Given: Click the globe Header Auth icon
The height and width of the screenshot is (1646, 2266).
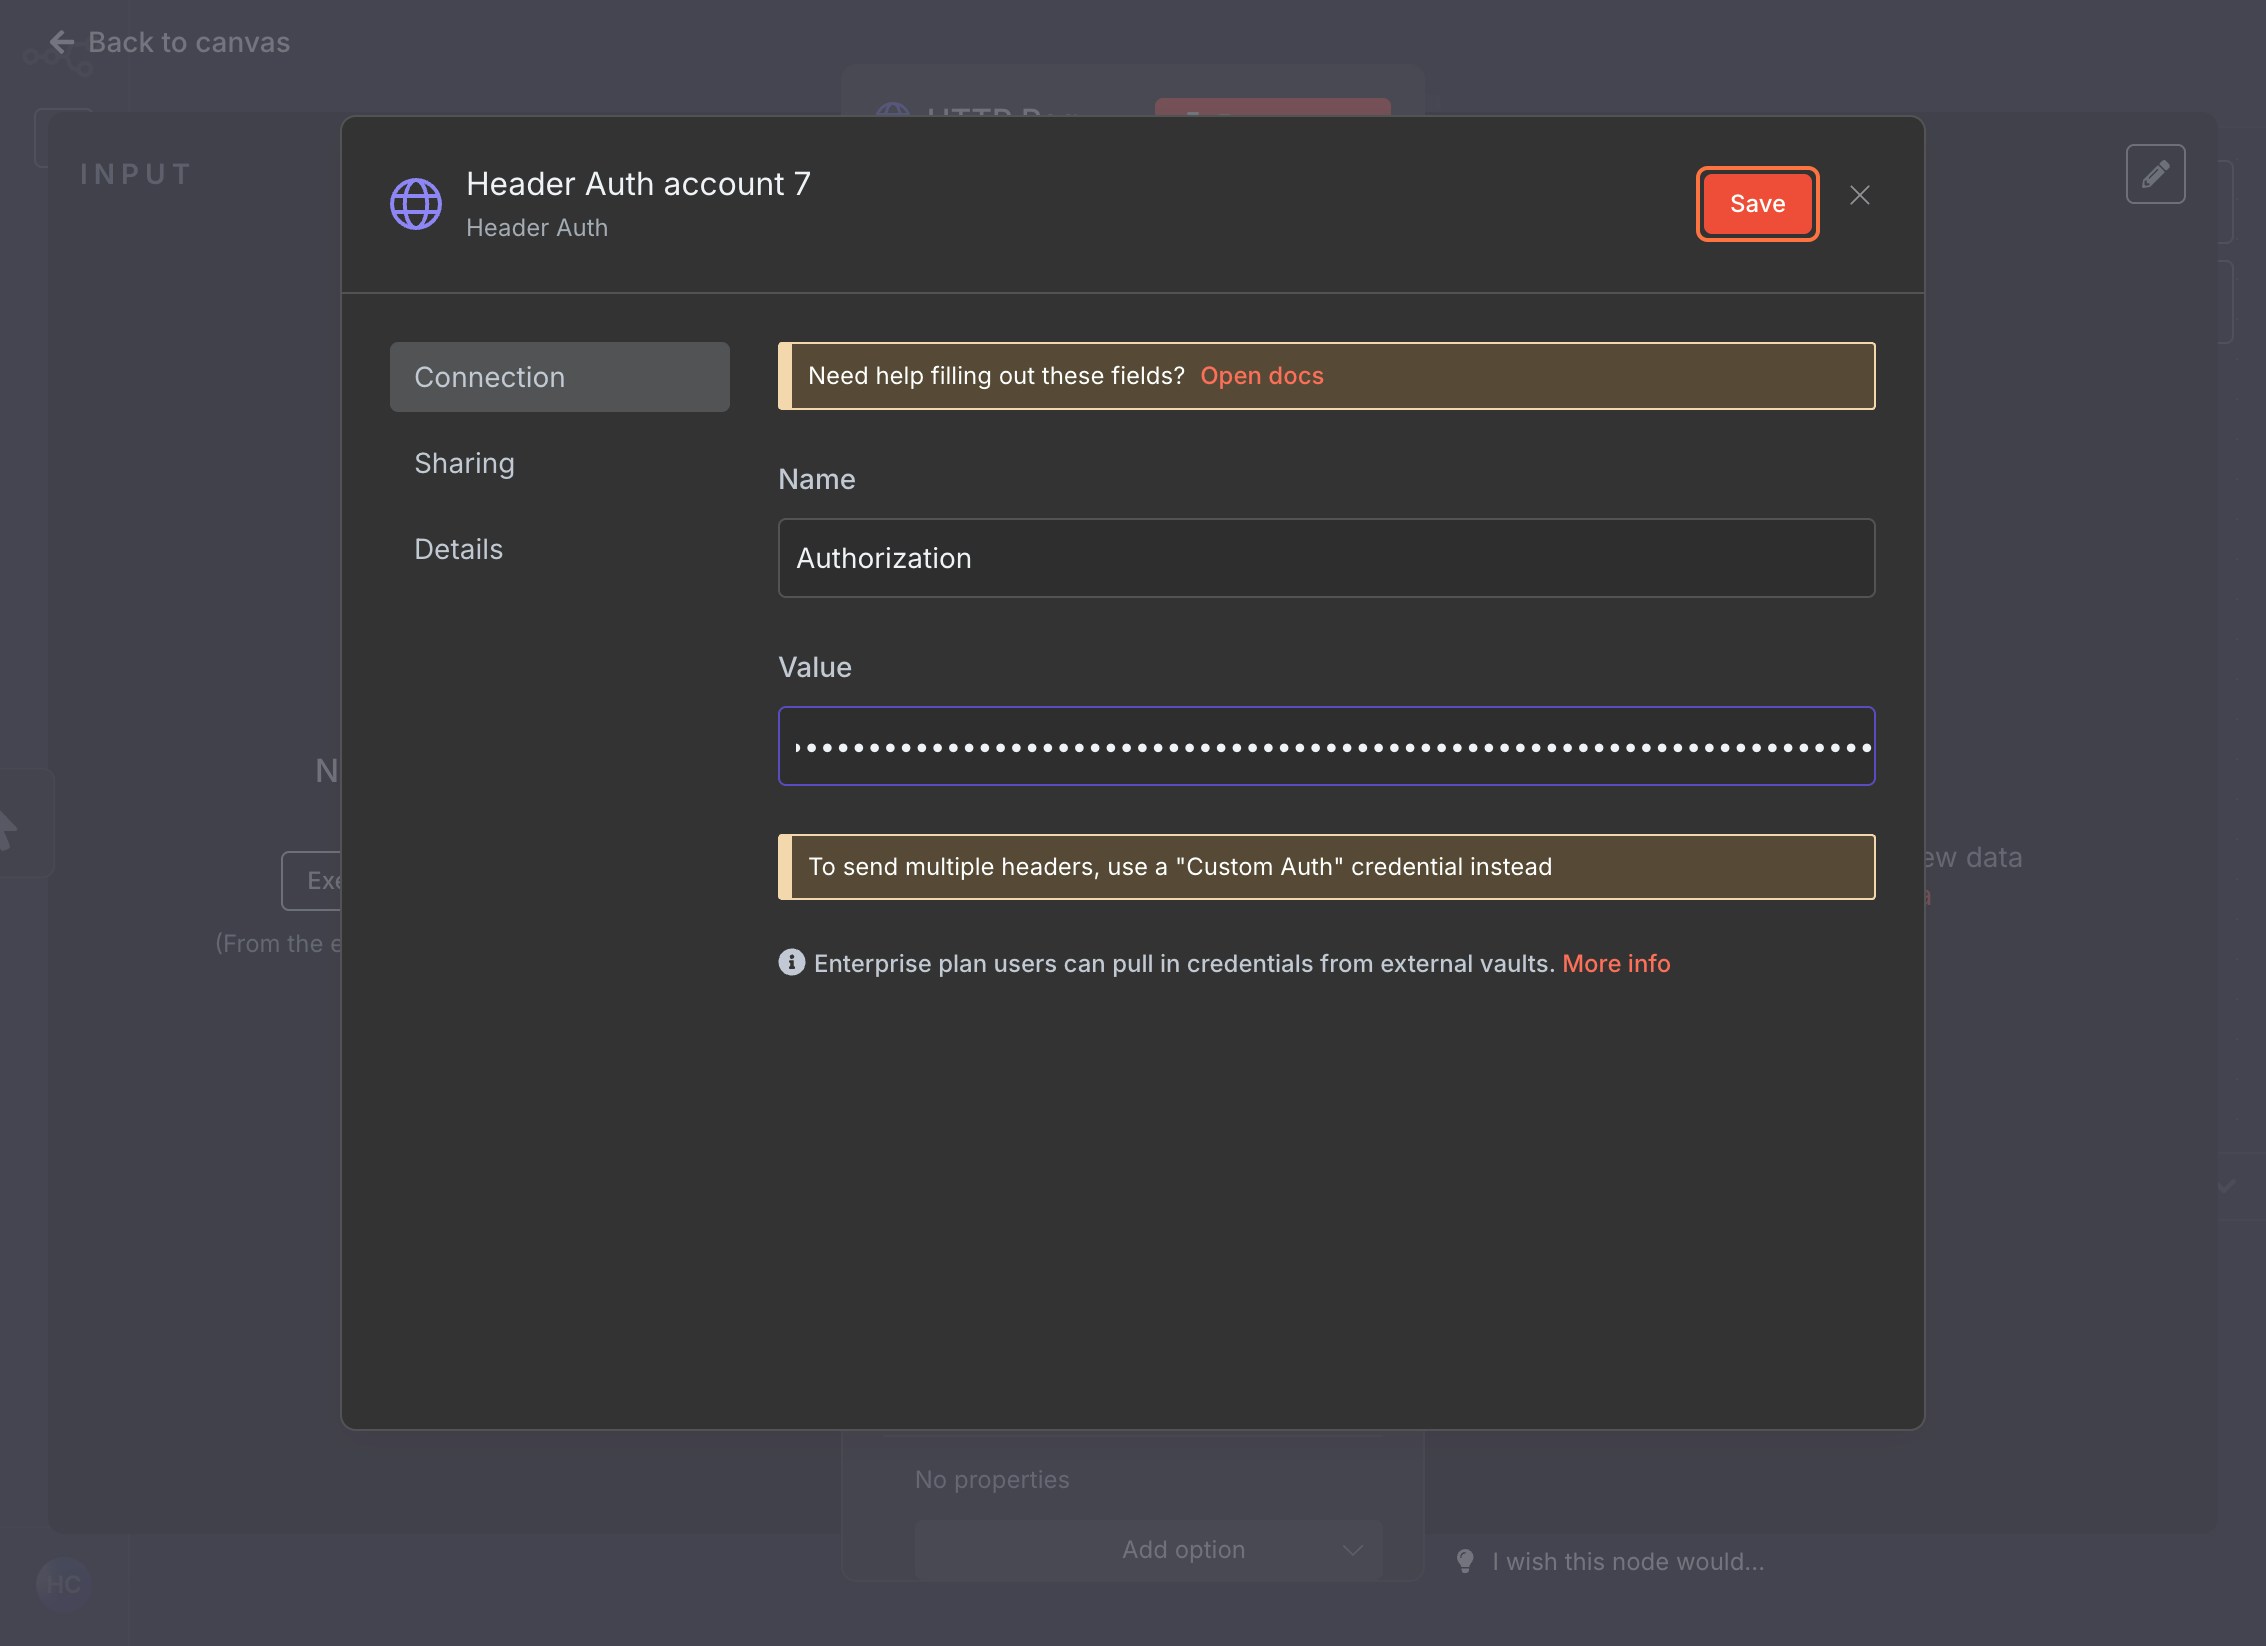Looking at the screenshot, I should click(x=415, y=204).
